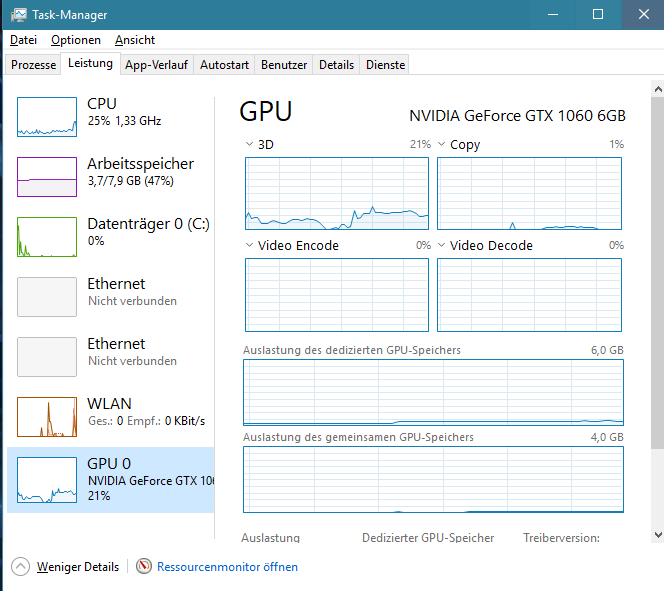Open the 3D engine dropdown chevron
The height and width of the screenshot is (591, 664).
click(249, 144)
